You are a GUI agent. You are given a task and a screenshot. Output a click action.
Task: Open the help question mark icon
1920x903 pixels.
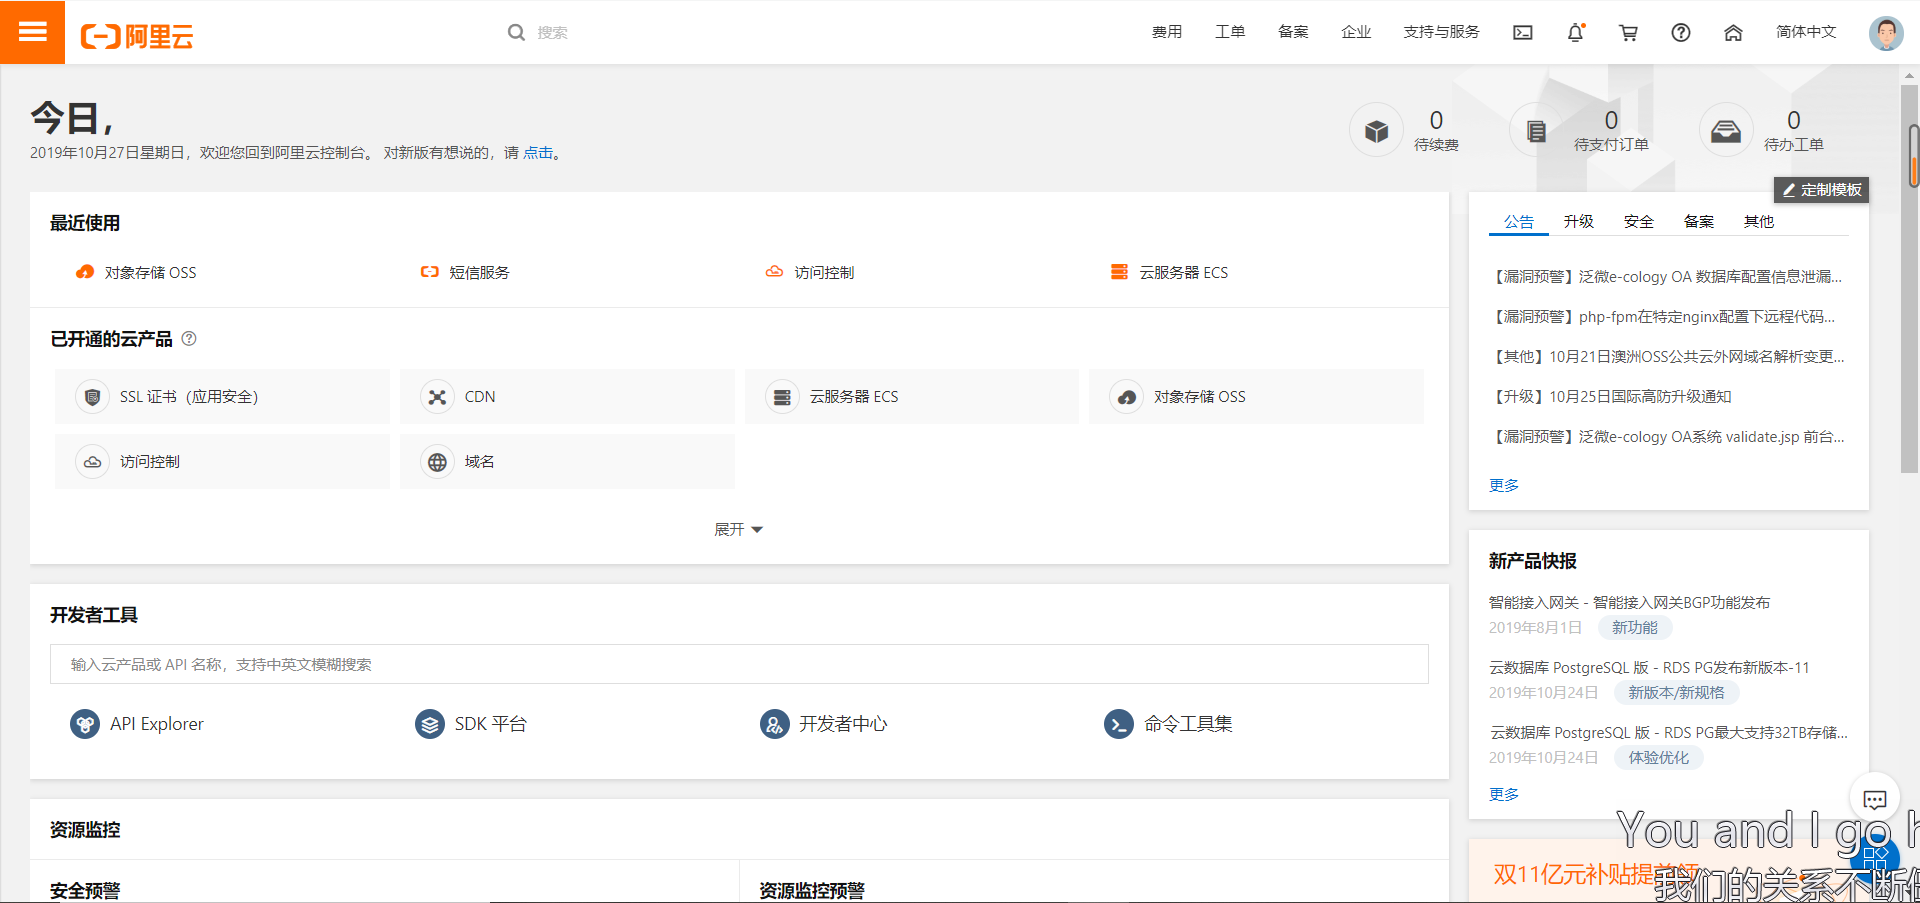tap(1681, 32)
